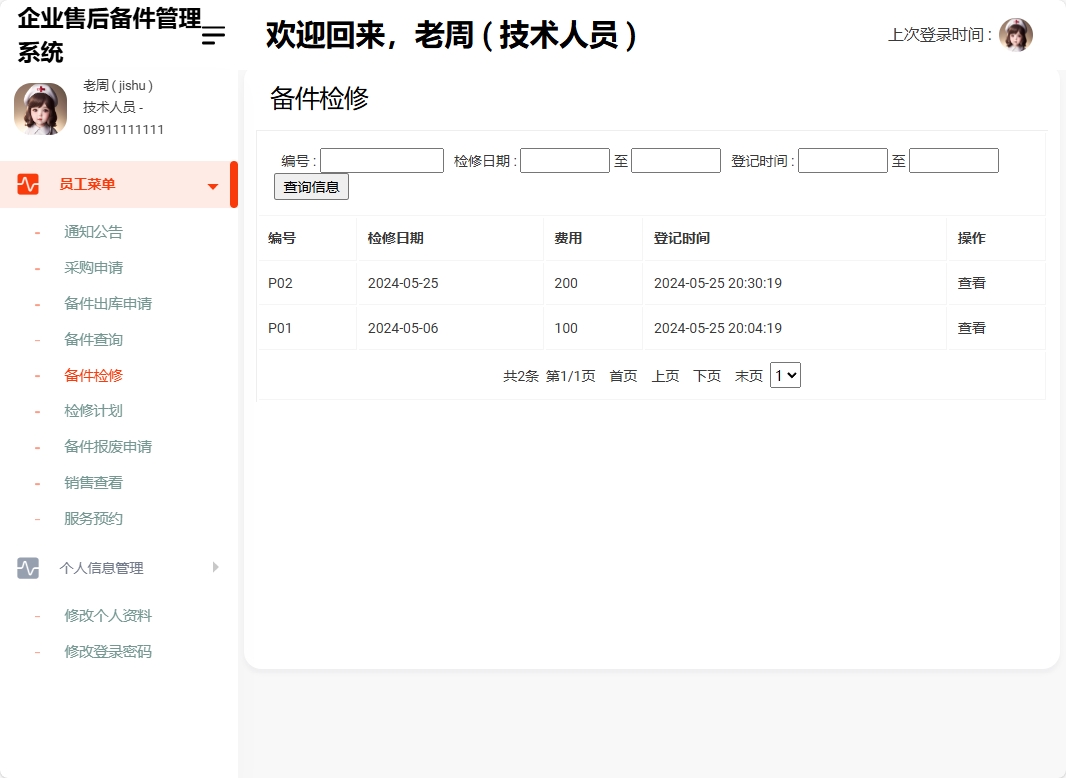Expand the 个人信息管理 section
The image size is (1066, 778).
[214, 567]
